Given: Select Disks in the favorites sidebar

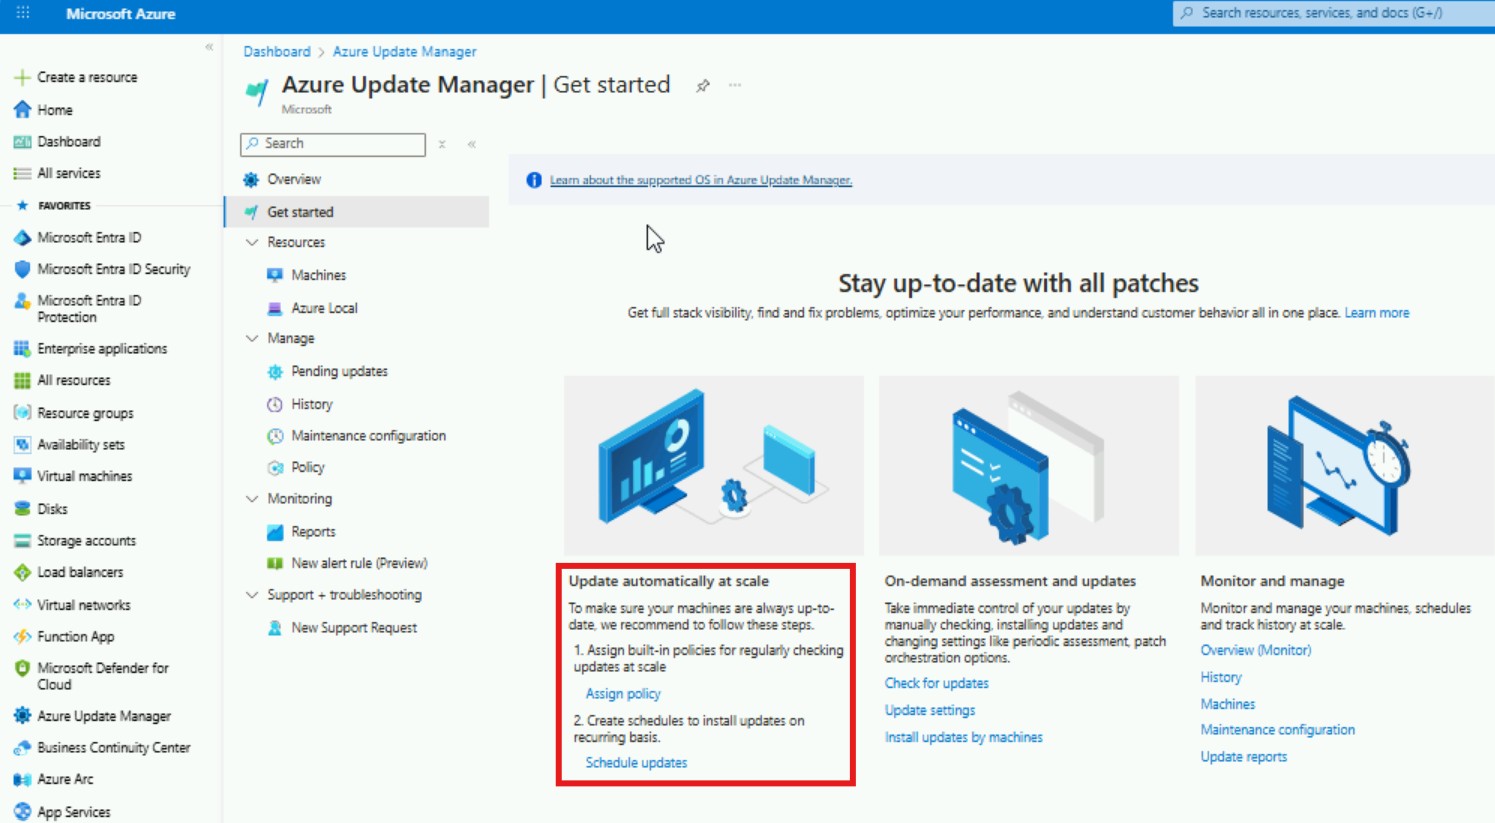Looking at the screenshot, I should tap(62, 508).
